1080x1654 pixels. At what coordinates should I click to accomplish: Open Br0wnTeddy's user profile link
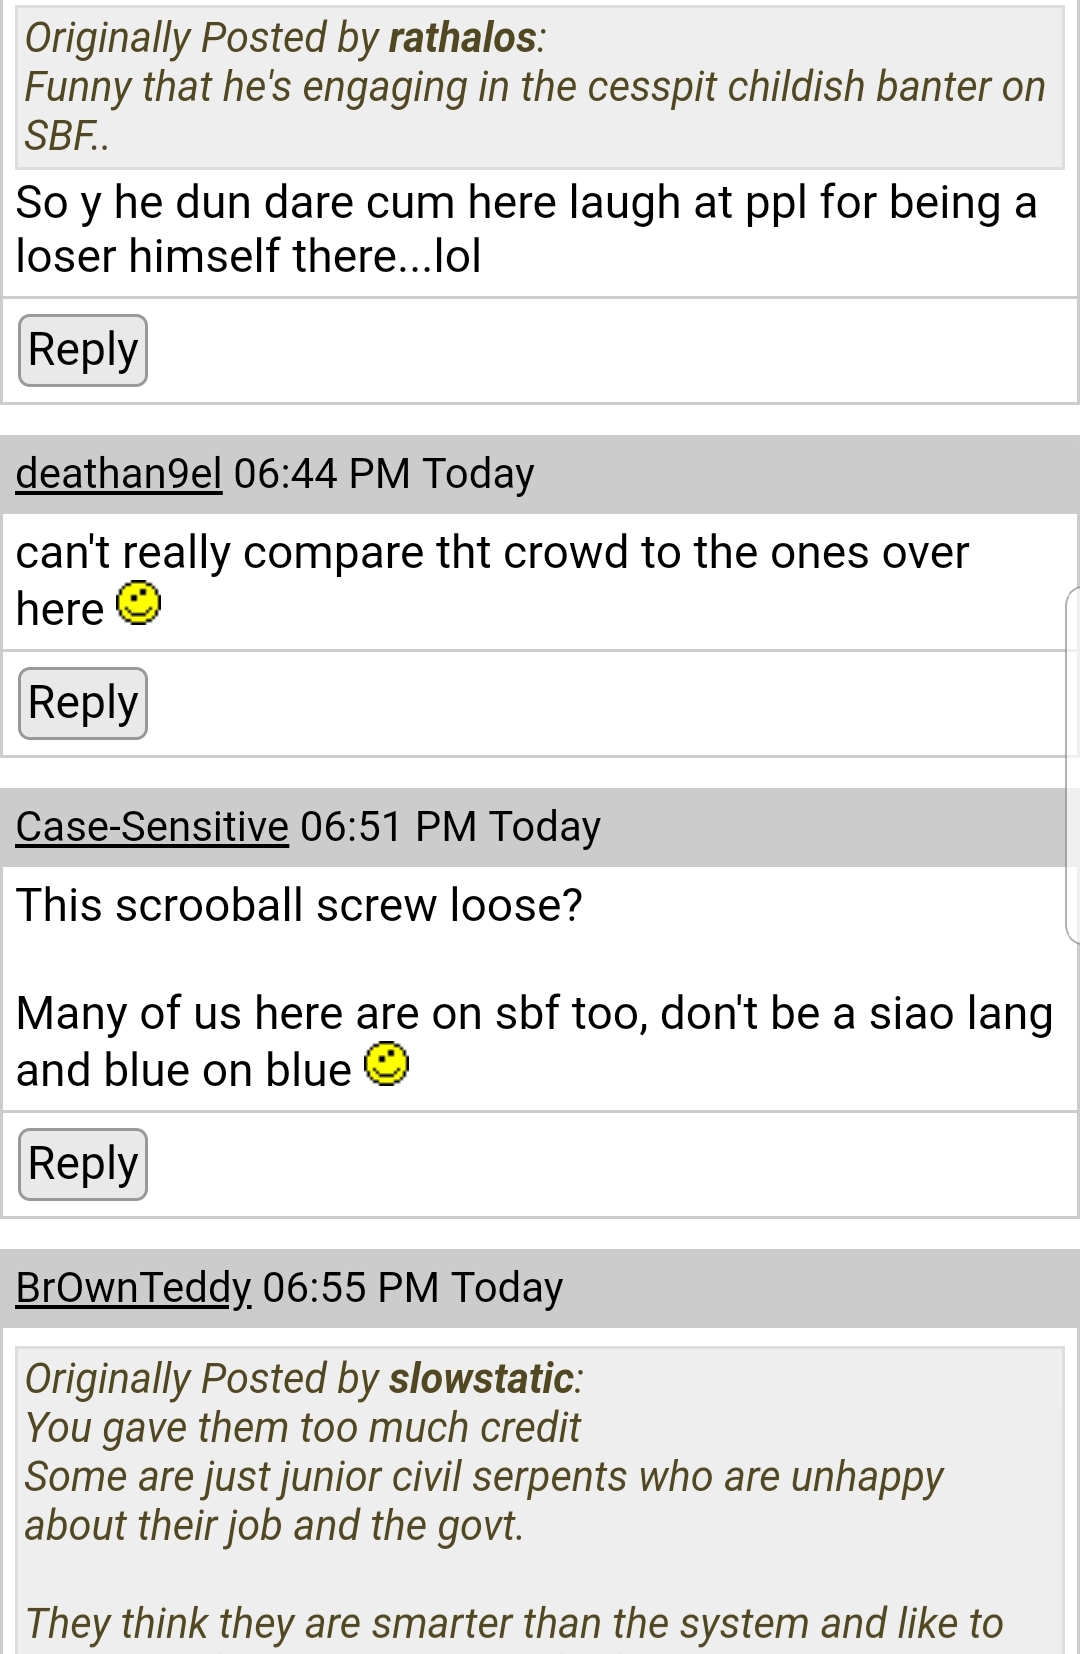133,1288
